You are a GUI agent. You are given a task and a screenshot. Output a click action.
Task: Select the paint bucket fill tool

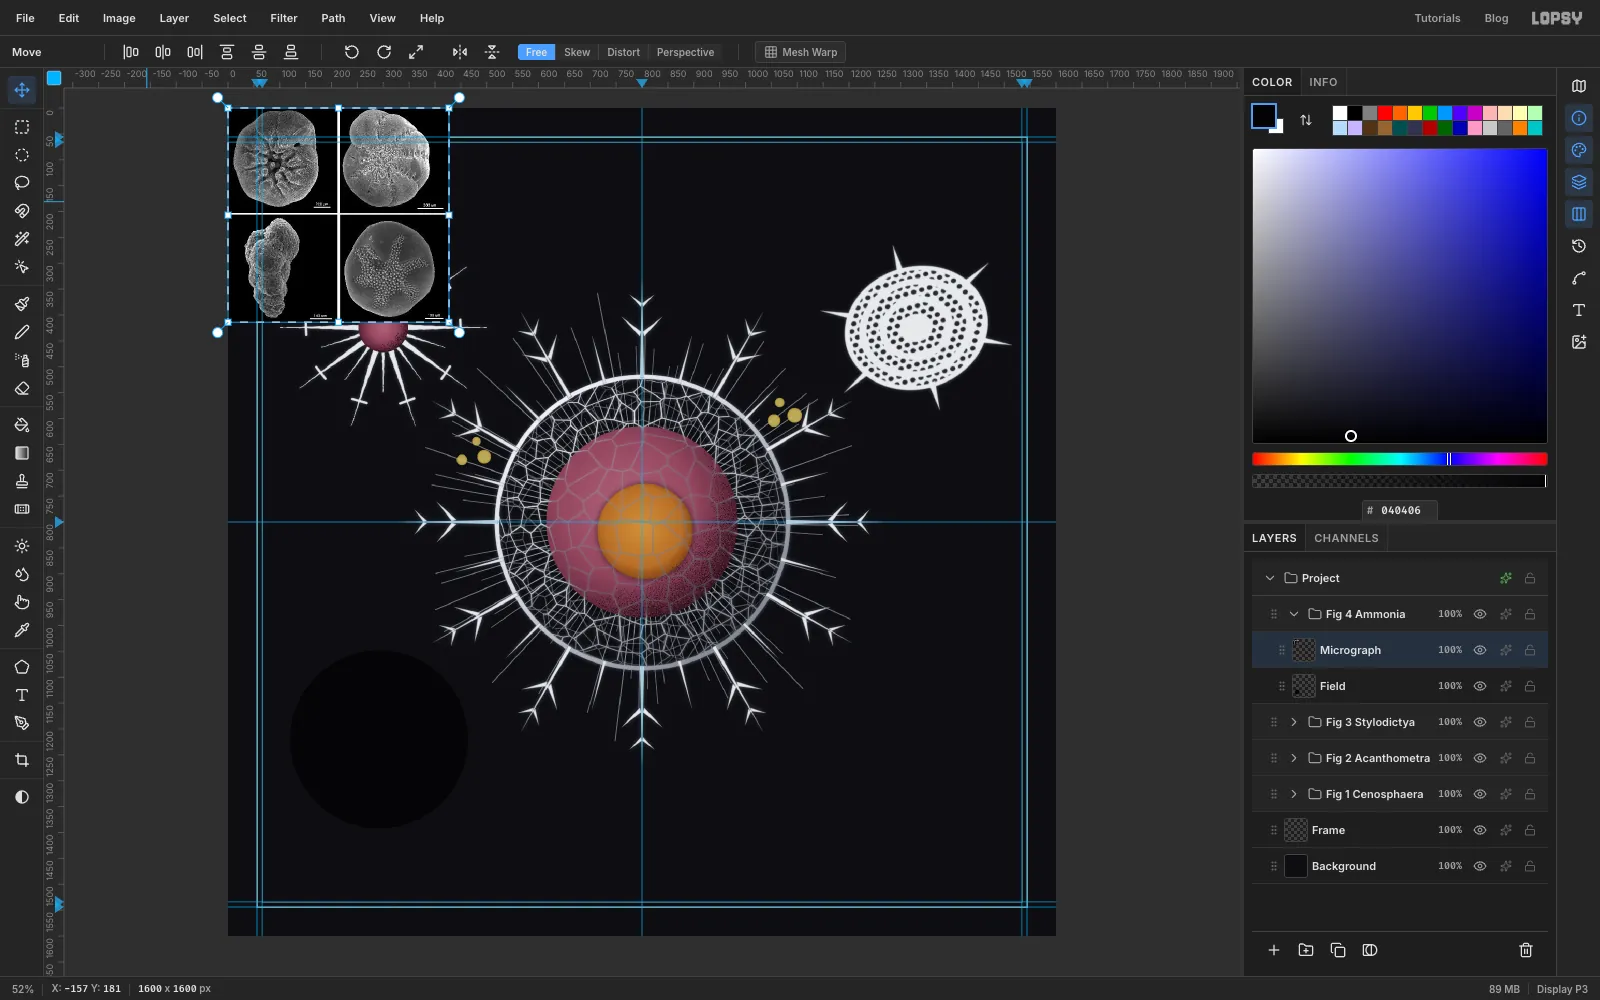[21, 425]
